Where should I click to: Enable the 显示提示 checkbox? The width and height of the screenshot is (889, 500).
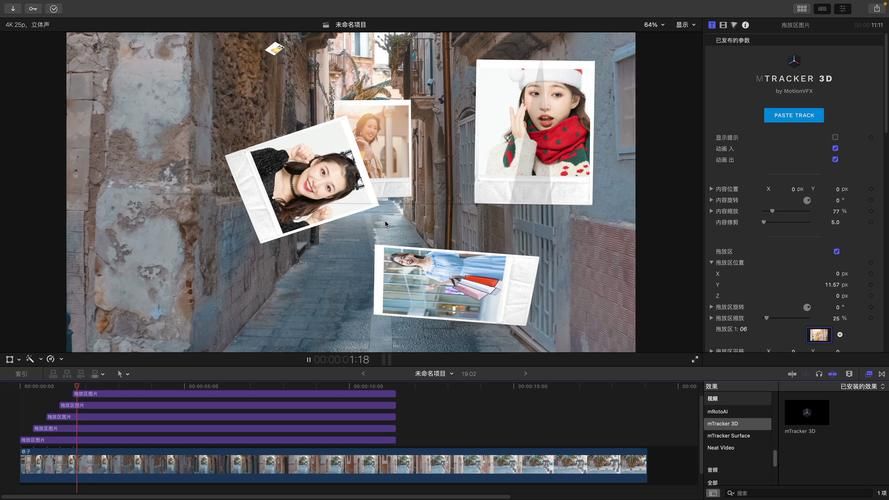pos(835,137)
